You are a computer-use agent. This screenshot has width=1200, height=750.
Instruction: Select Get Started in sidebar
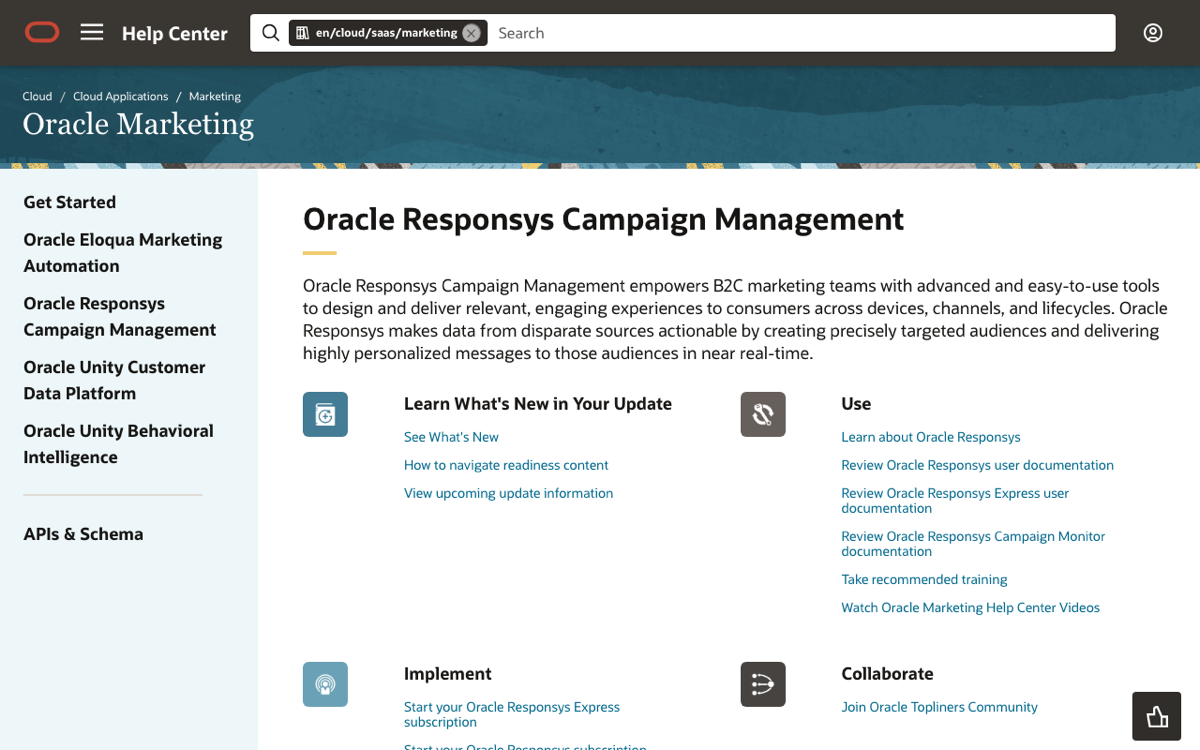[x=70, y=202]
